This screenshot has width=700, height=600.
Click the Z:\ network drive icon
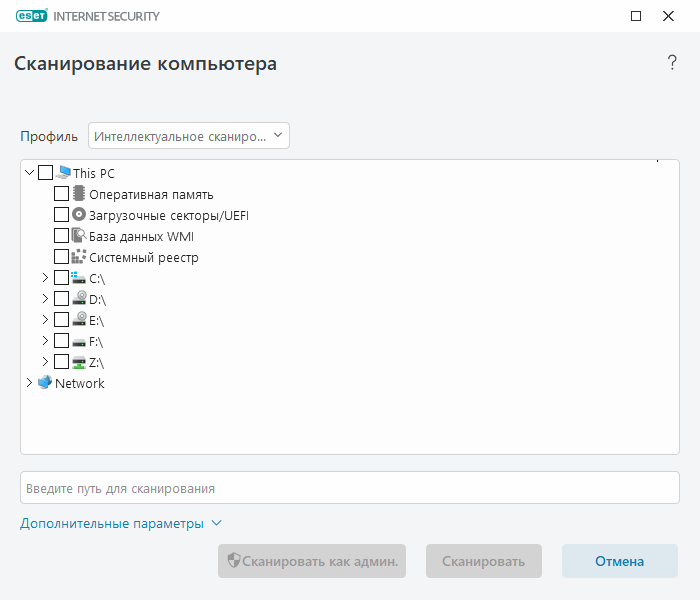[x=79, y=362]
